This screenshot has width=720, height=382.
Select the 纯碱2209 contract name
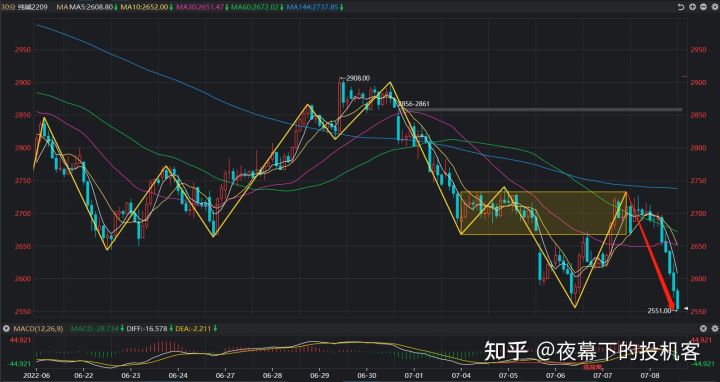point(34,7)
